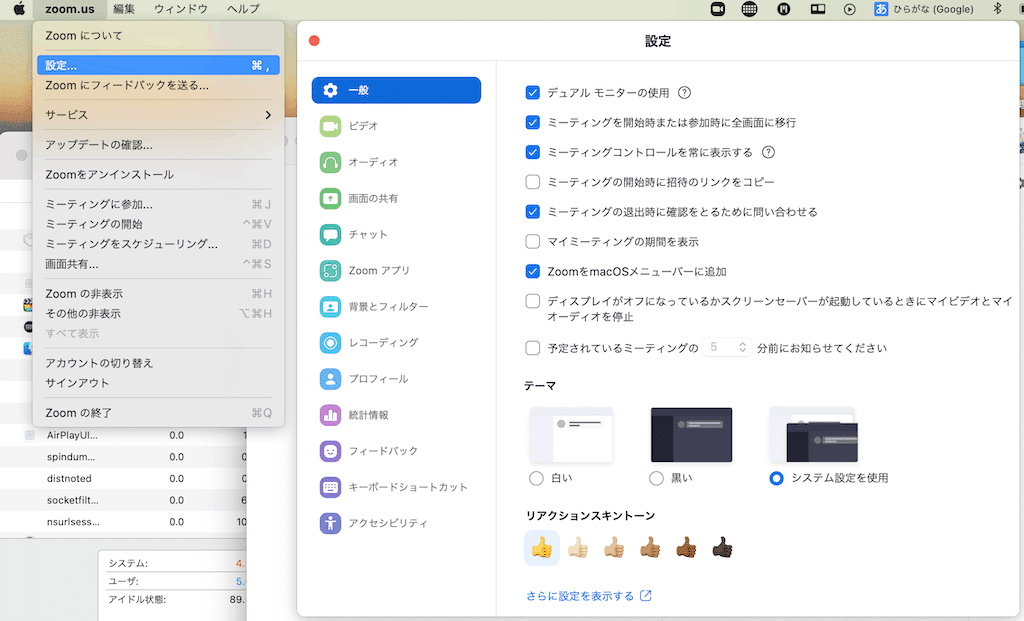1024x621 pixels.
Task: Expand the サービス submenu arrow
Action: tap(268, 115)
